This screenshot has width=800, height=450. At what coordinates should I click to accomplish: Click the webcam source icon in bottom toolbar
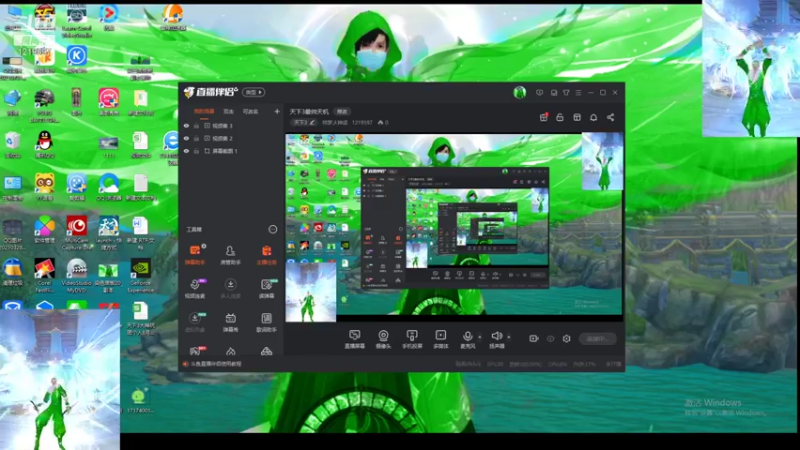[x=383, y=336]
